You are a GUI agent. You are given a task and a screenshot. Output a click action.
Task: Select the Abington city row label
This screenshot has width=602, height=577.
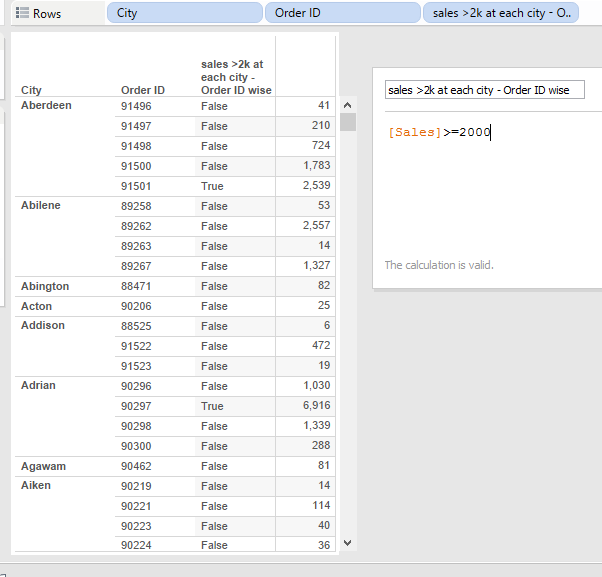pyautogui.click(x=45, y=286)
